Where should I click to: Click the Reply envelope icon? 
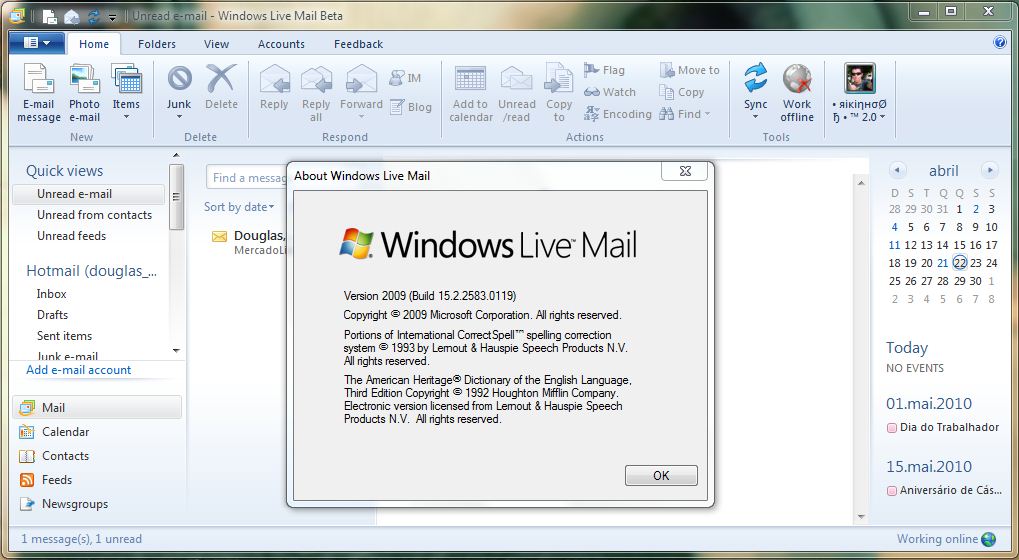(274, 79)
